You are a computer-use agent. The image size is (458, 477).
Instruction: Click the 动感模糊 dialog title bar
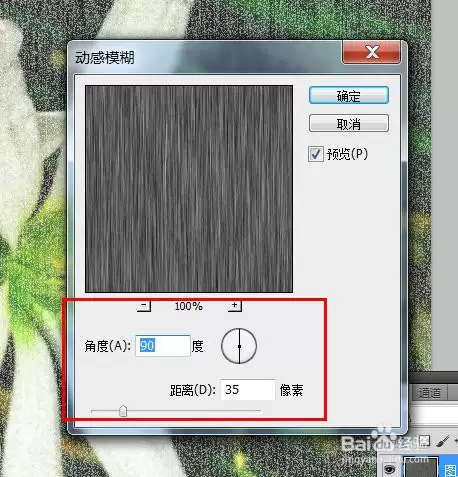click(207, 57)
